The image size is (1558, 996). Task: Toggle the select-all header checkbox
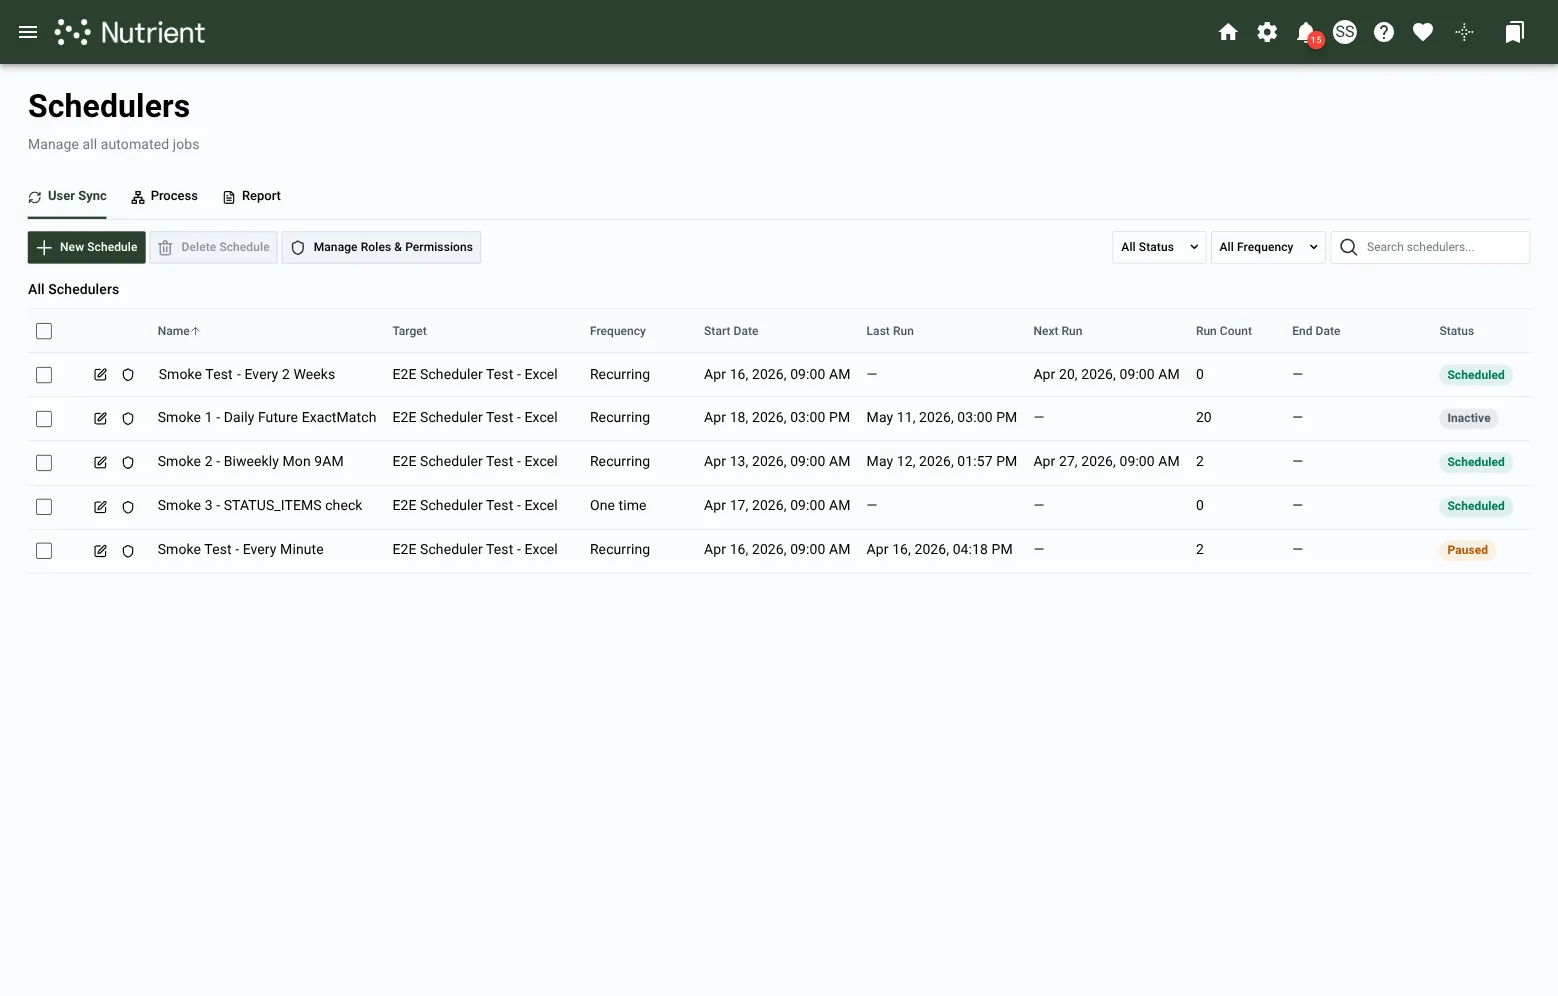44,331
